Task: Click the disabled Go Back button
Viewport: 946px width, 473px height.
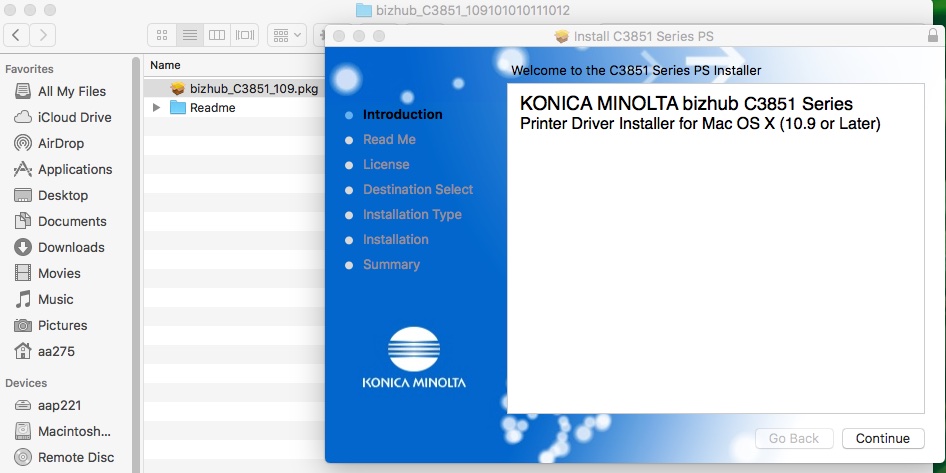Action: pyautogui.click(x=794, y=439)
